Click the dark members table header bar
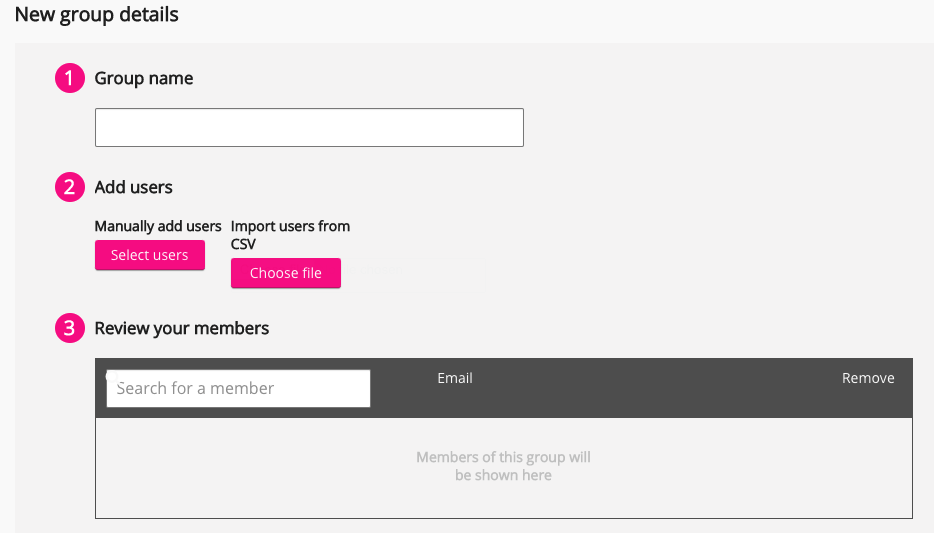 pyautogui.click(x=650, y=400)
